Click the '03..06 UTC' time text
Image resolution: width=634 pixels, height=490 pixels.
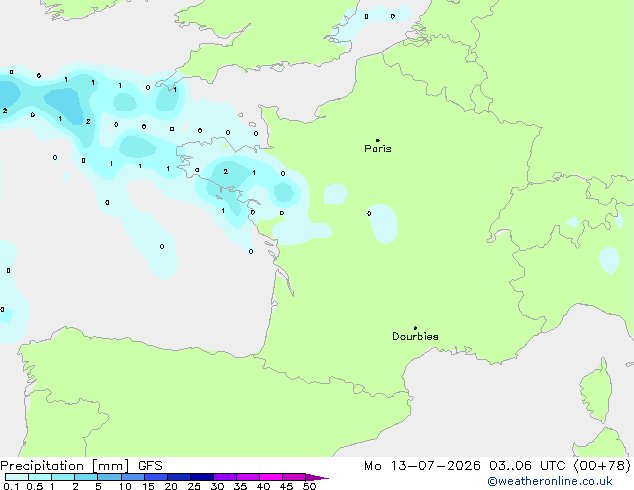point(527,466)
